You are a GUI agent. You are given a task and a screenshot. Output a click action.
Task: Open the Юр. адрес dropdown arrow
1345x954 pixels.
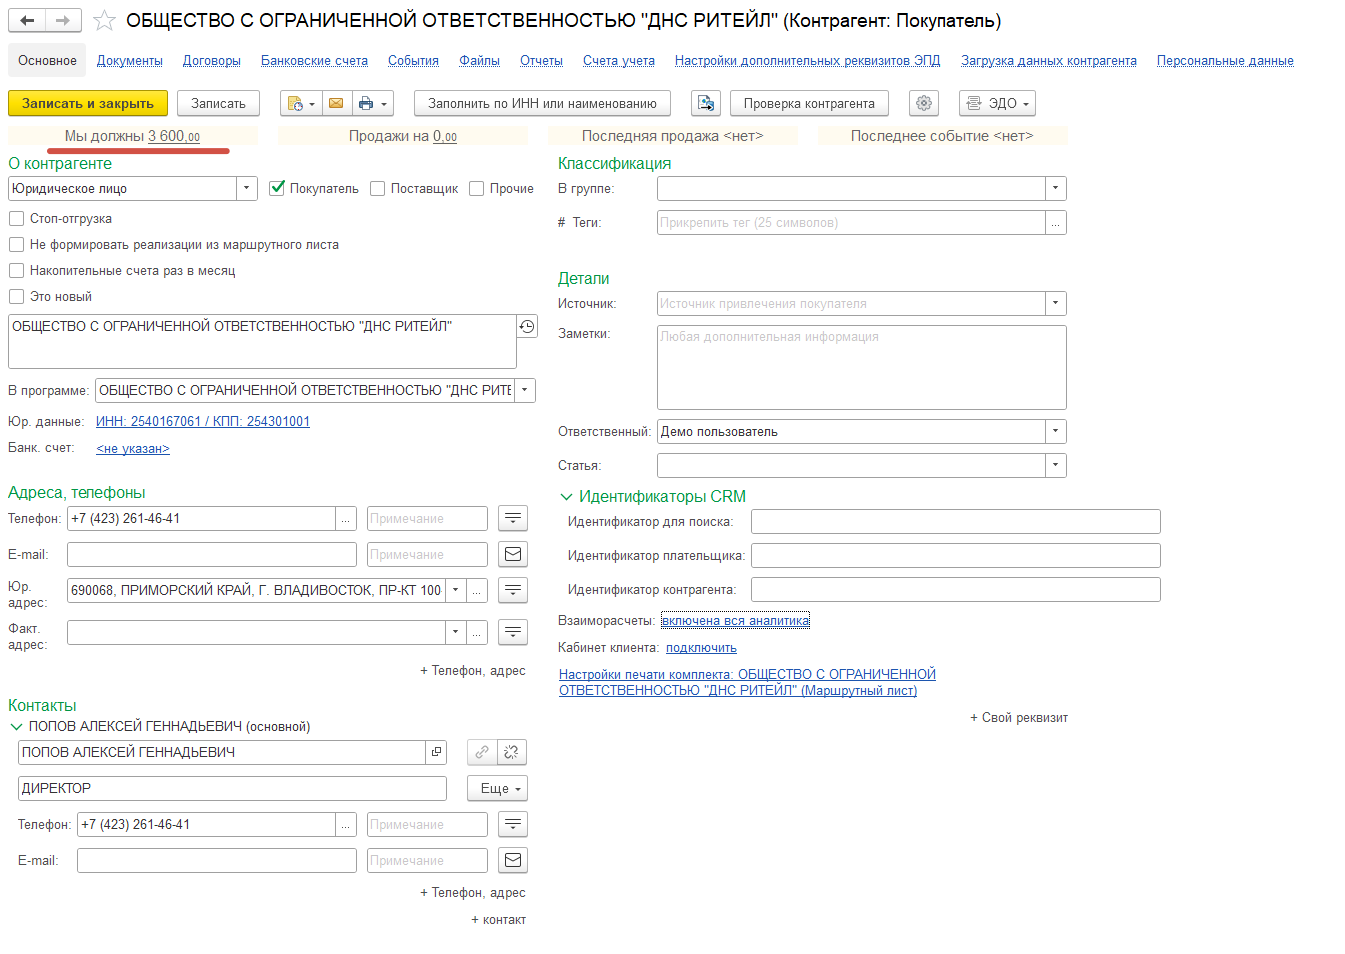pyautogui.click(x=456, y=591)
